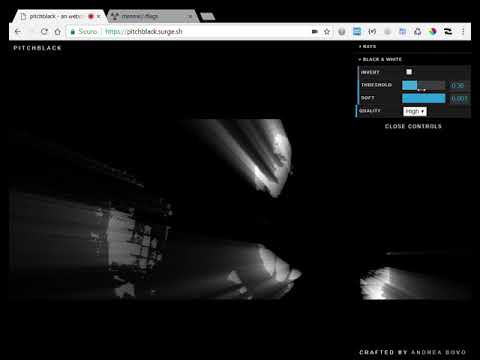Image resolution: width=480 pixels, height=360 pixels.
Task: Switch to the second browser tab
Action: click(x=153, y=16)
